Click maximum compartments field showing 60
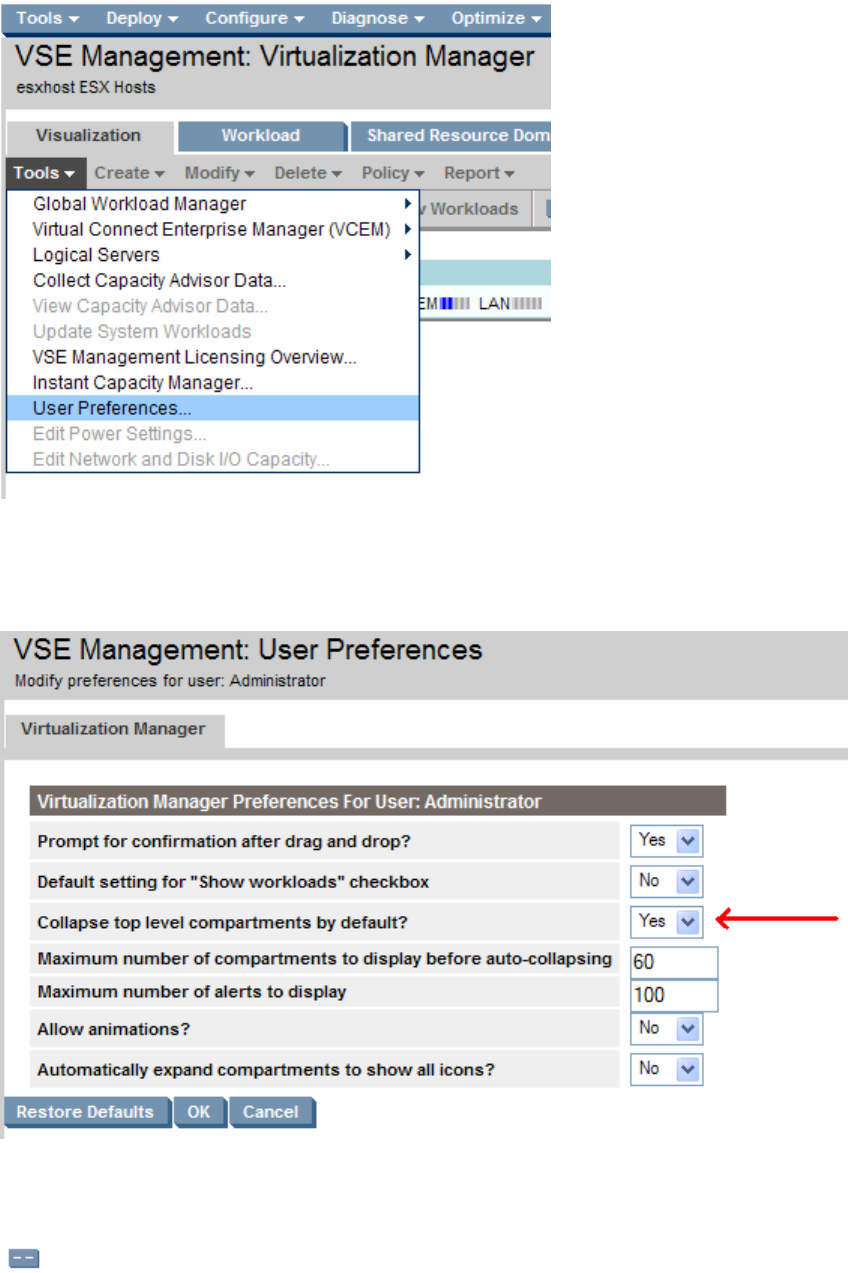848x1273 pixels. pos(674,962)
